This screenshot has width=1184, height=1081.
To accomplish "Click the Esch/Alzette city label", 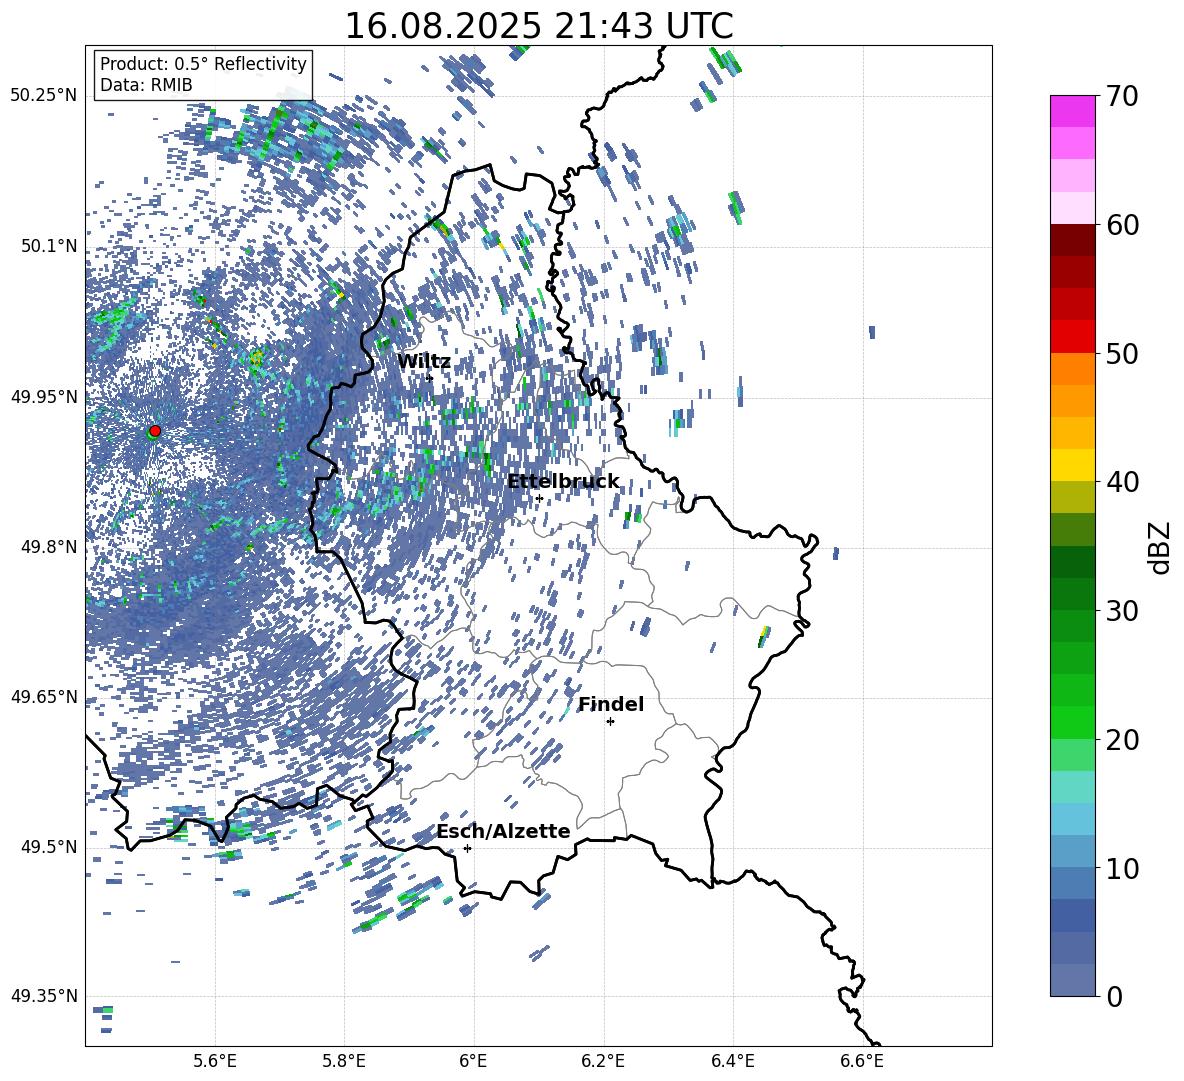I will [503, 832].
